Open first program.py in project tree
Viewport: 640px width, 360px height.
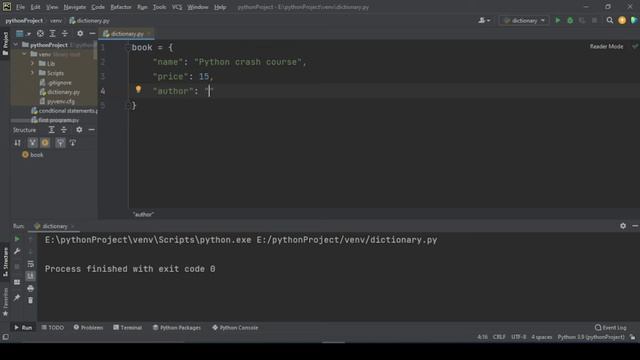tap(55, 120)
